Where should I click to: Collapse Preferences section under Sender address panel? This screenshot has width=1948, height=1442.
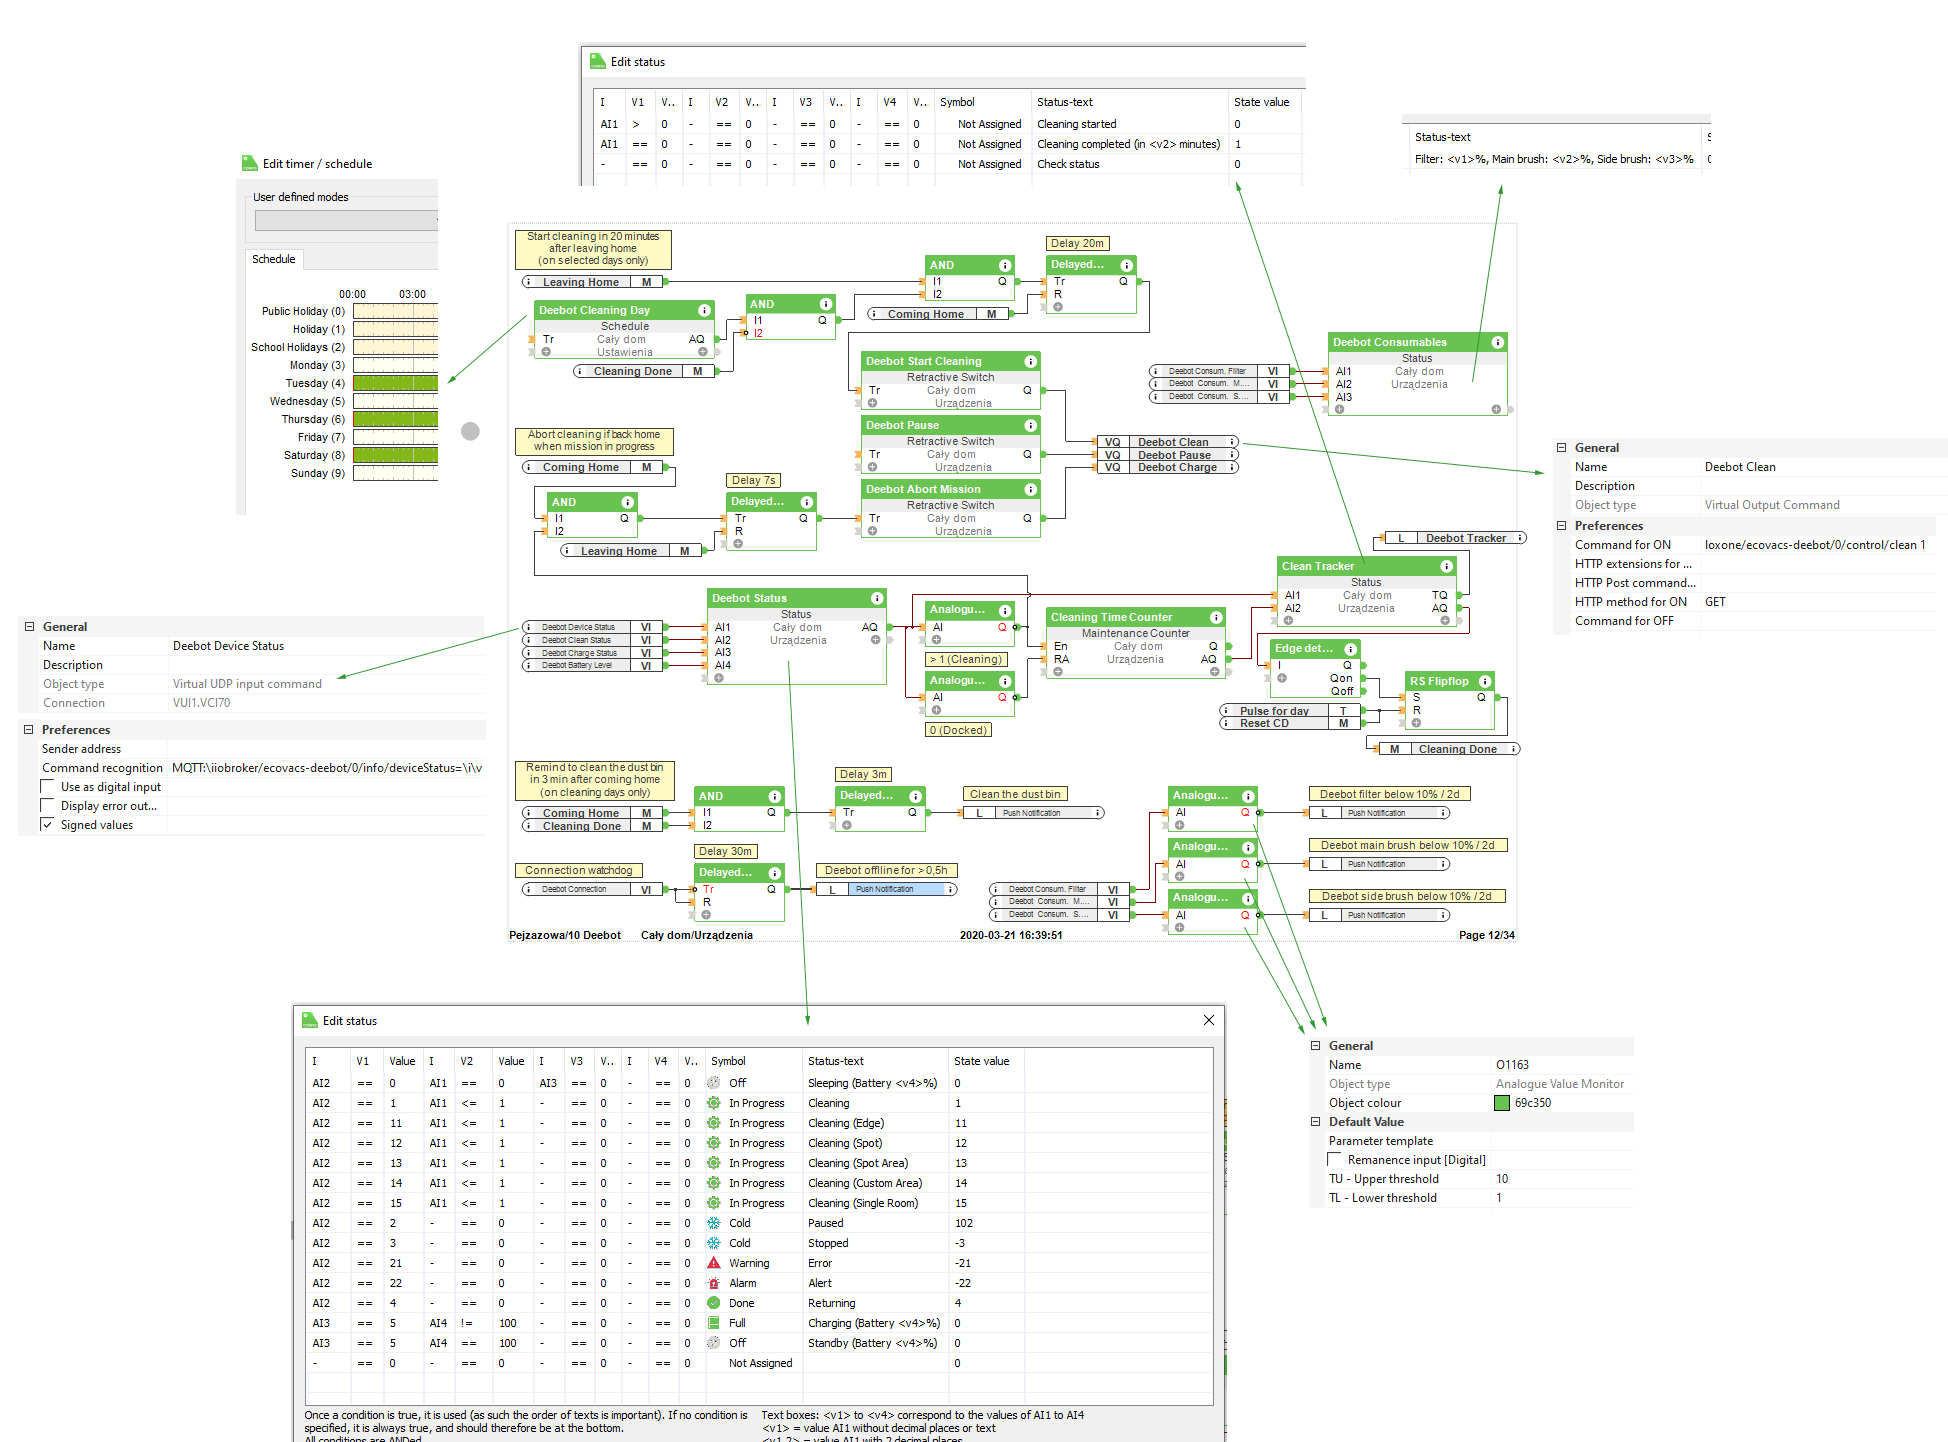click(x=29, y=730)
